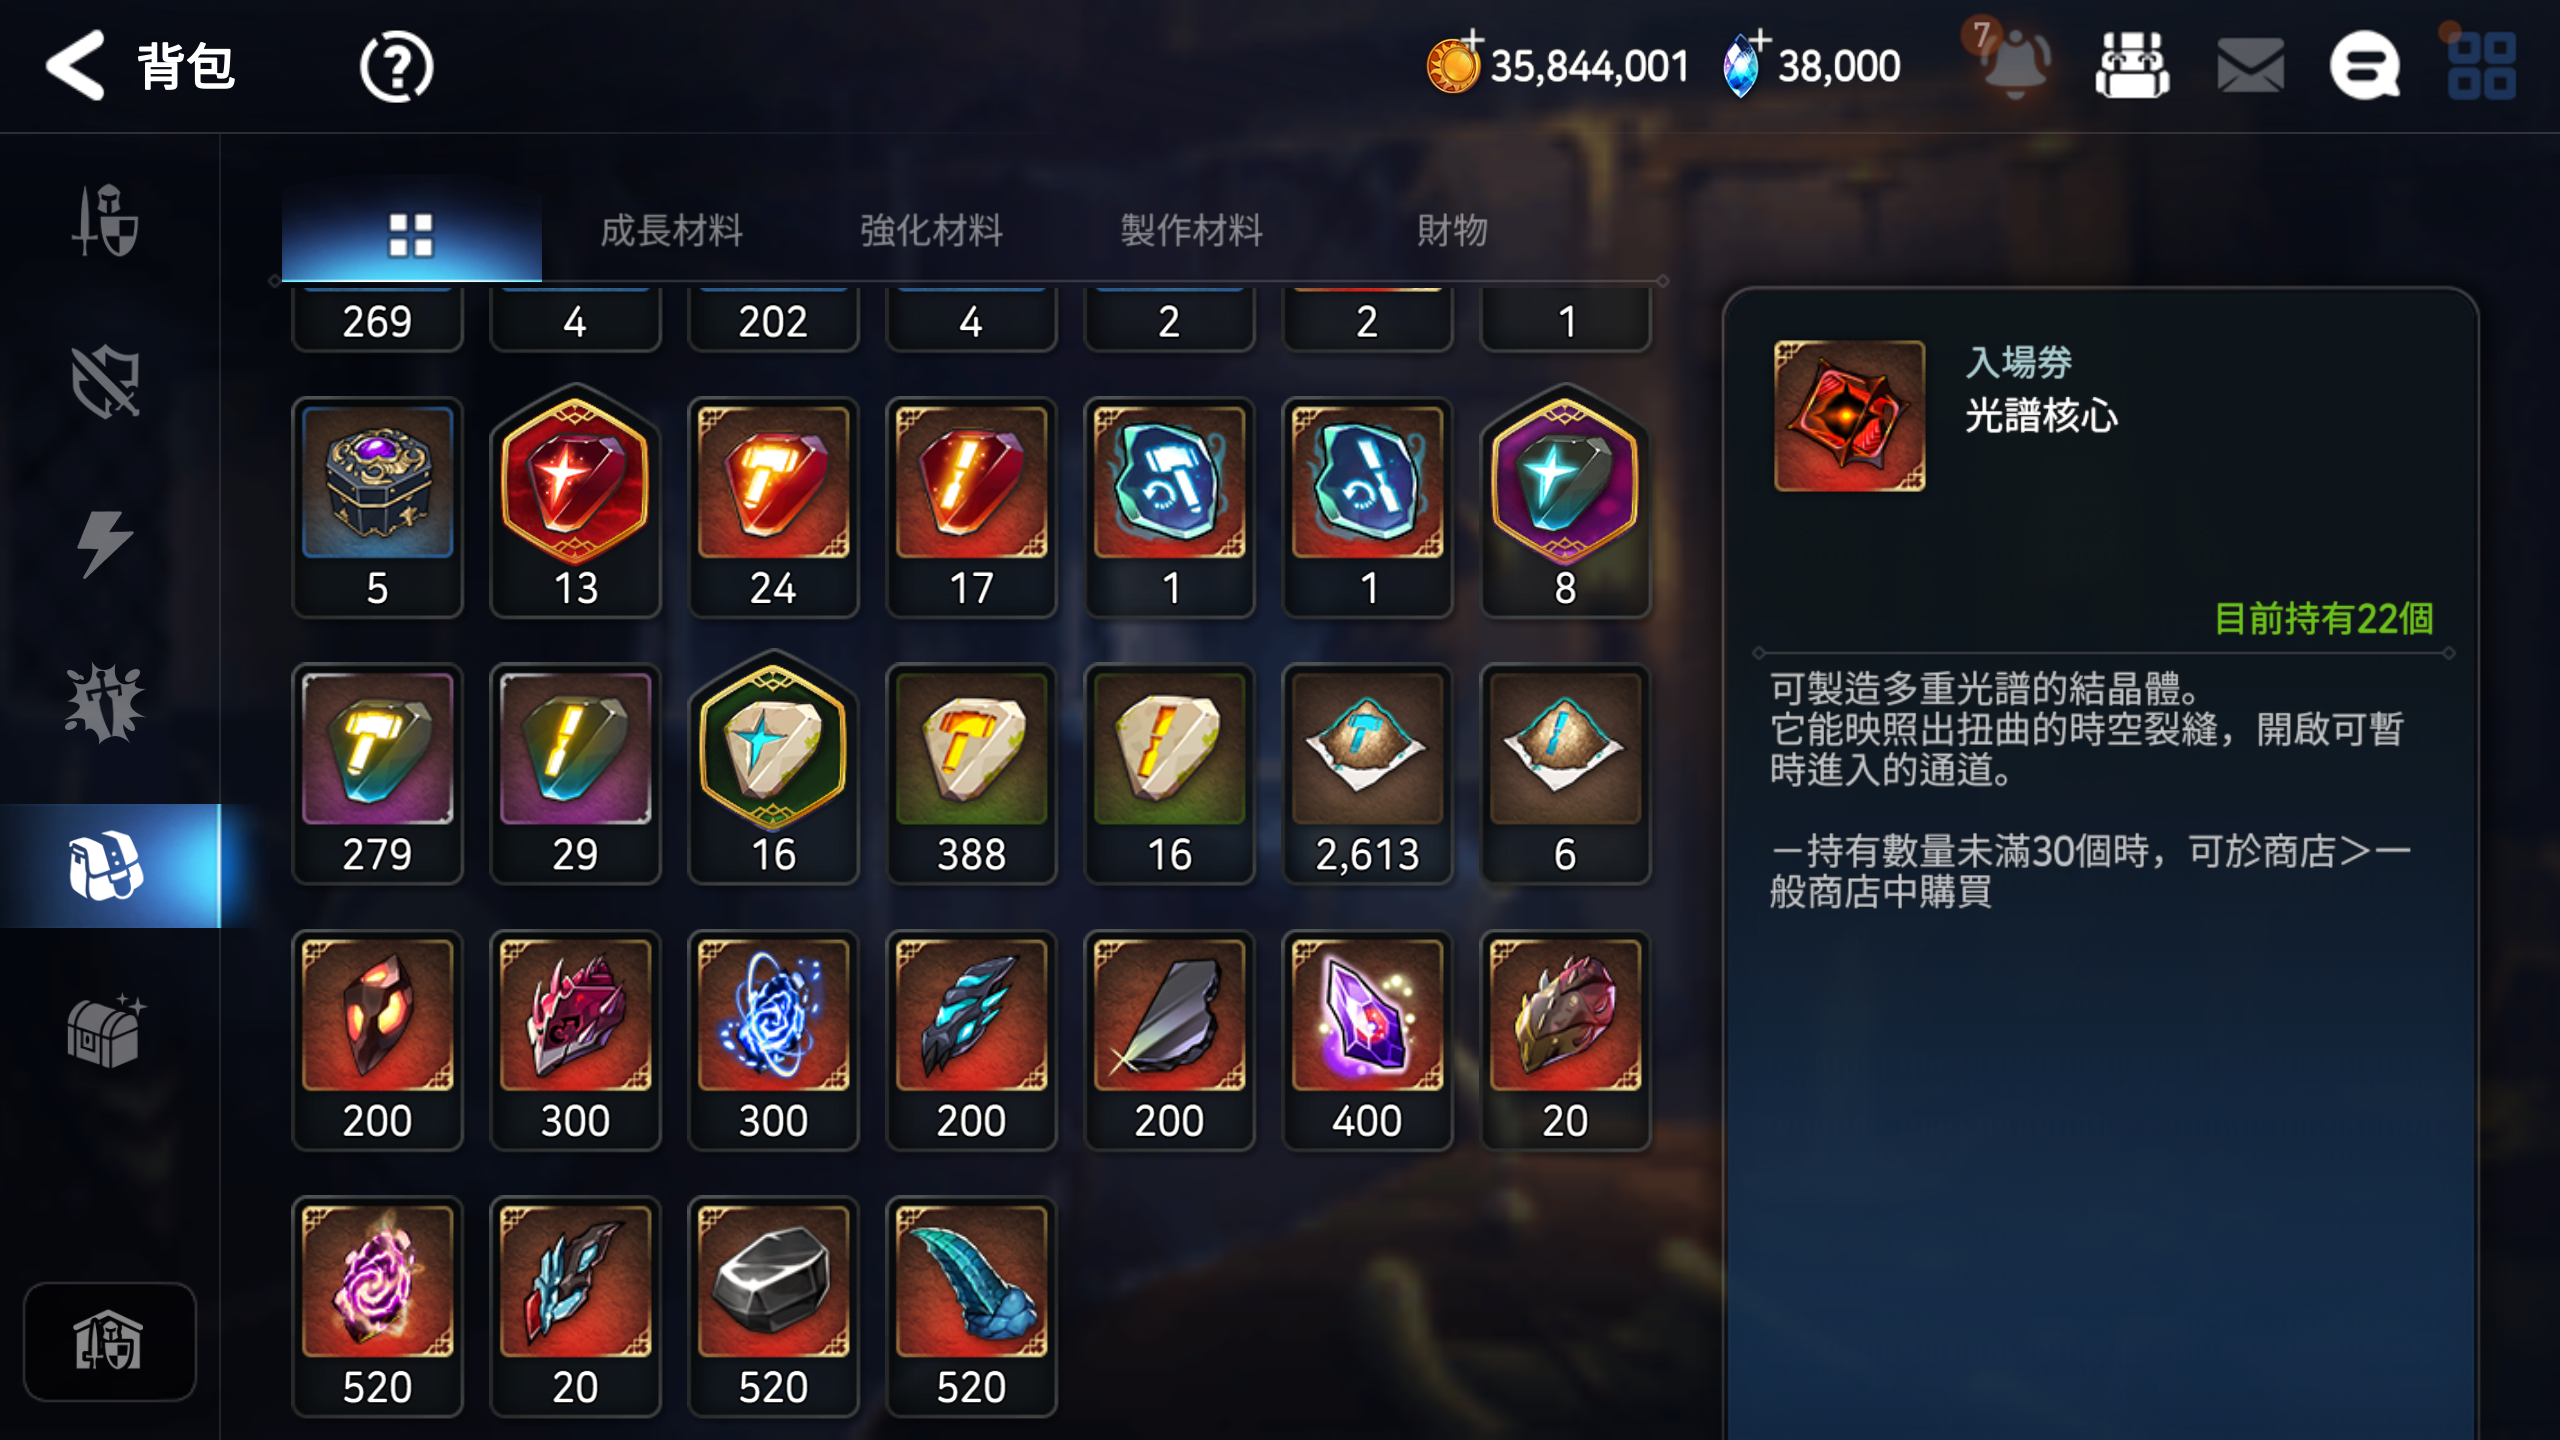2560x1440 pixels.
Task: Open the main menu grid icon
Action: coord(2481,66)
